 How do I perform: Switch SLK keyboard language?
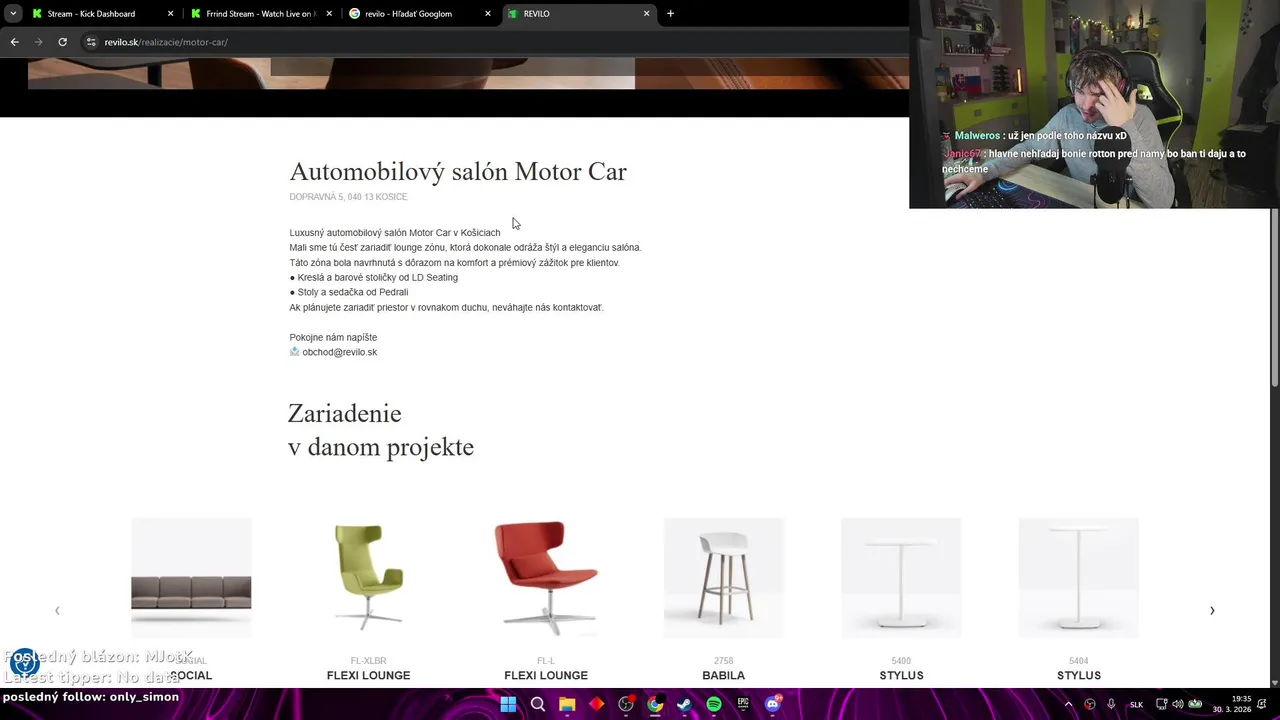(1136, 704)
